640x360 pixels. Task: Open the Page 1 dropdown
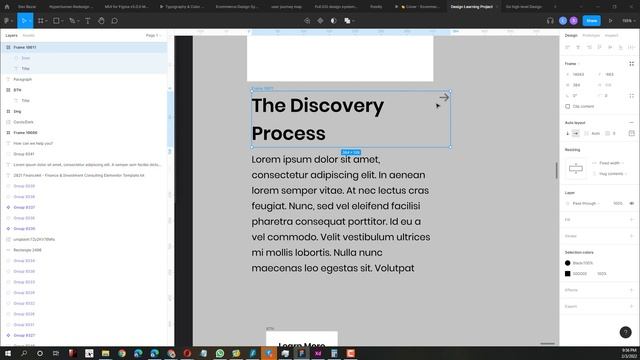coord(153,36)
